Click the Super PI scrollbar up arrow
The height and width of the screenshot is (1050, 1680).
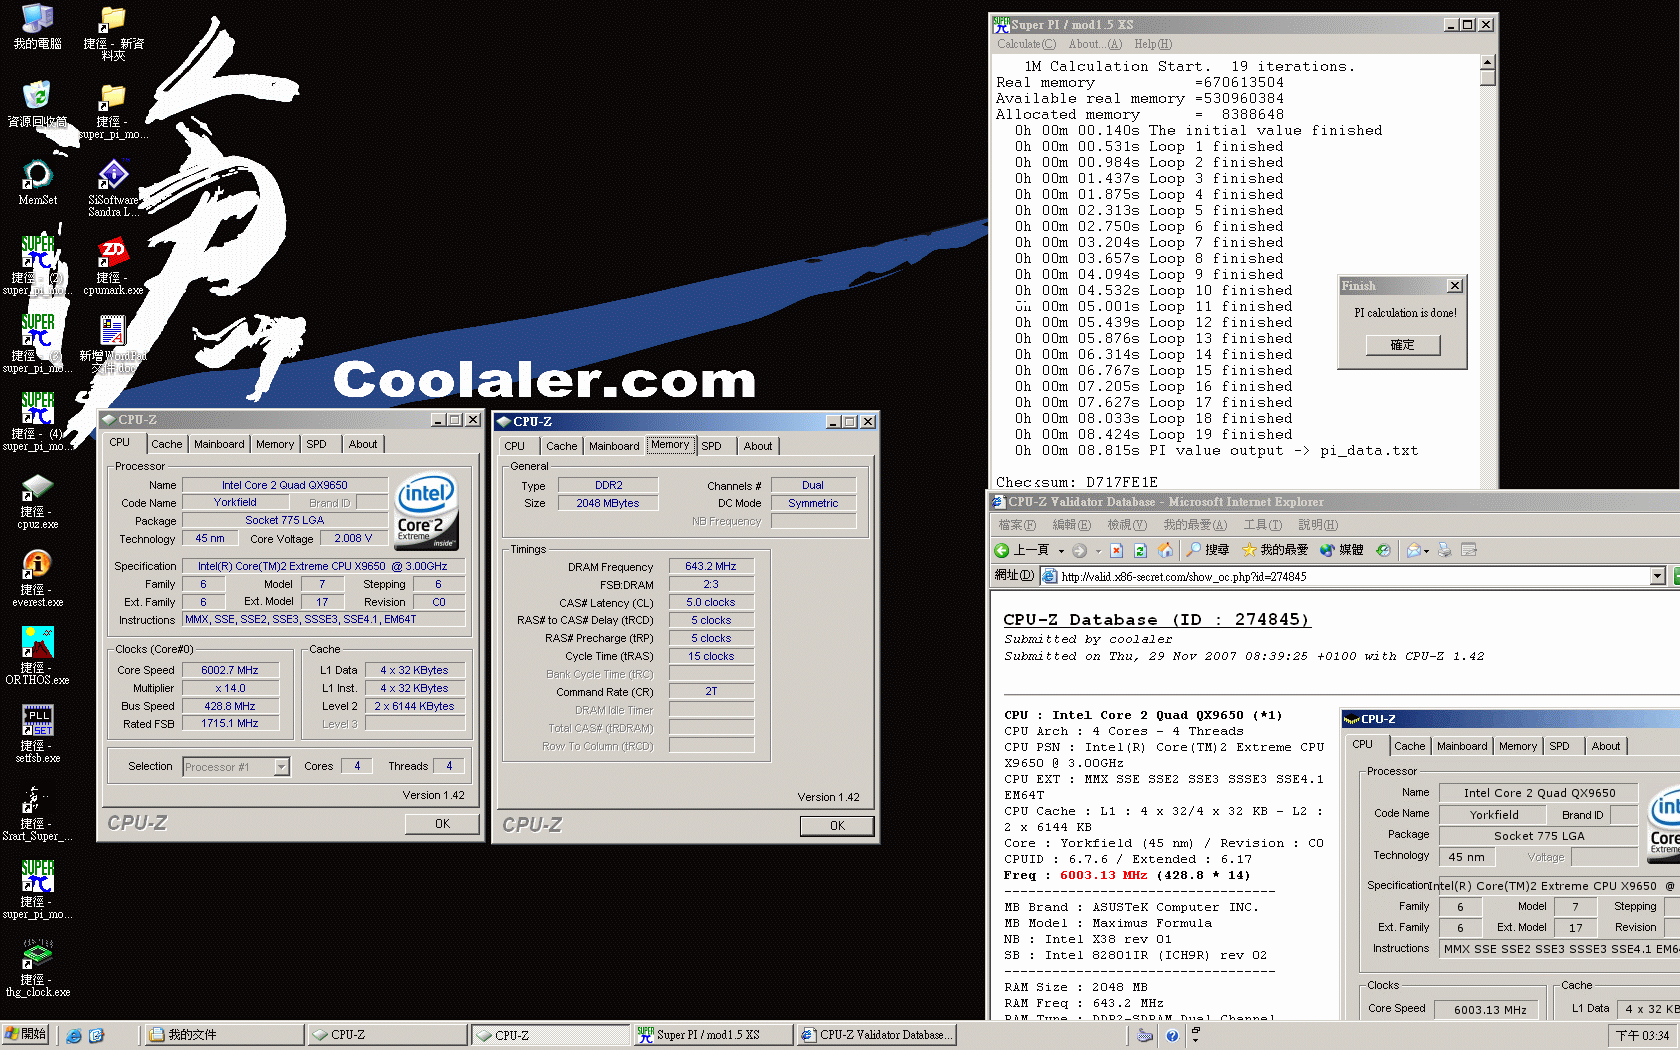click(1488, 63)
